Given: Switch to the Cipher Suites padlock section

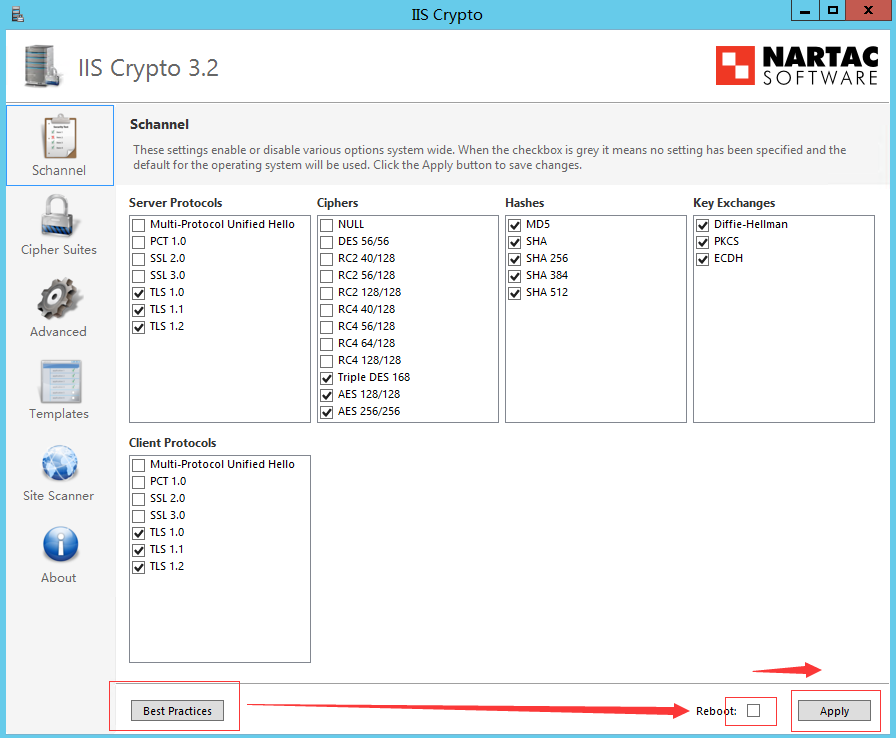Looking at the screenshot, I should (59, 225).
